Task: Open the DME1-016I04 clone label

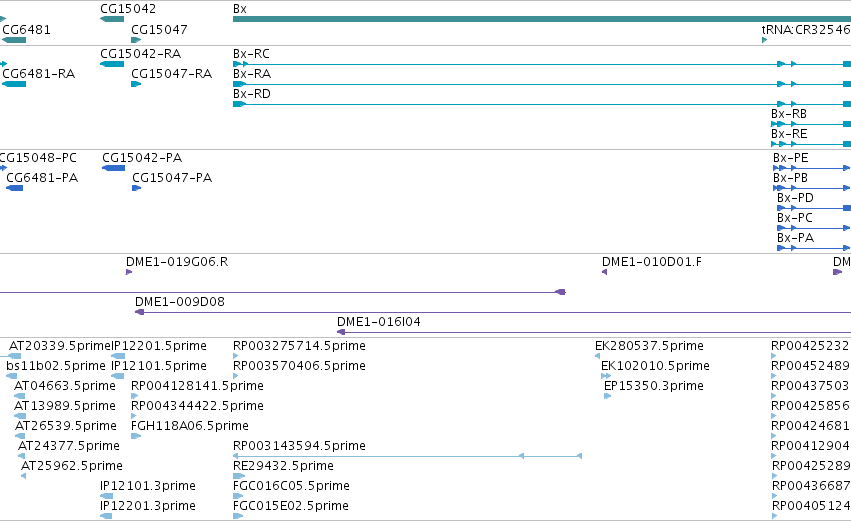Action: point(379,322)
